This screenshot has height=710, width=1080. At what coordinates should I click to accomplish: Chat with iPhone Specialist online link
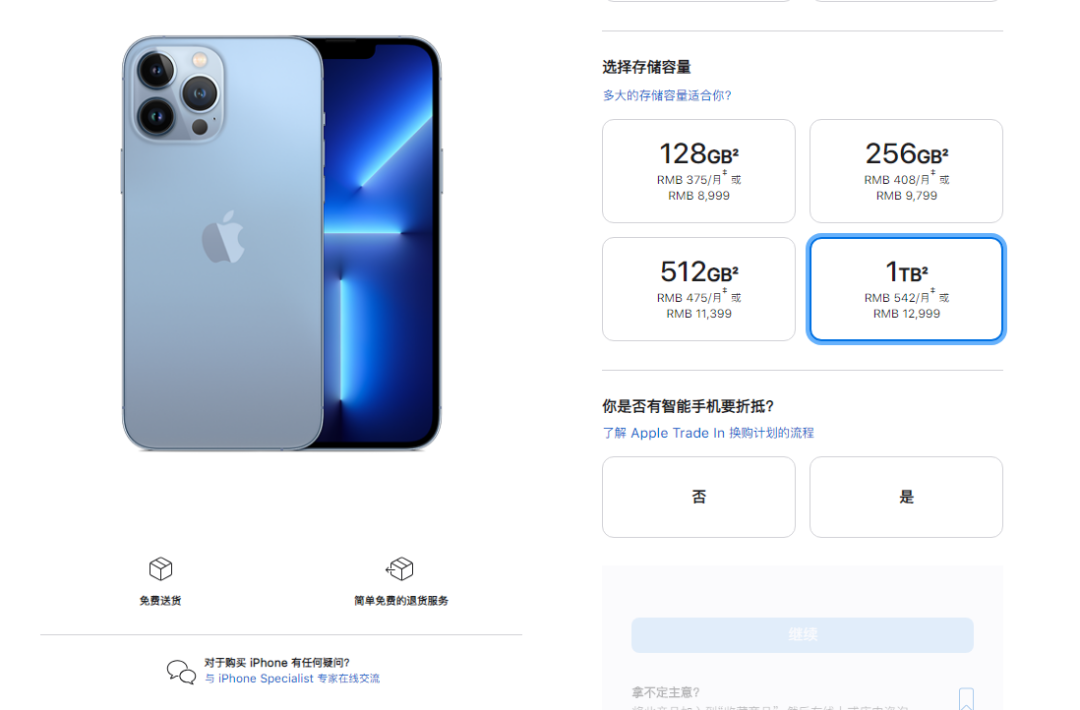pyautogui.click(x=292, y=678)
